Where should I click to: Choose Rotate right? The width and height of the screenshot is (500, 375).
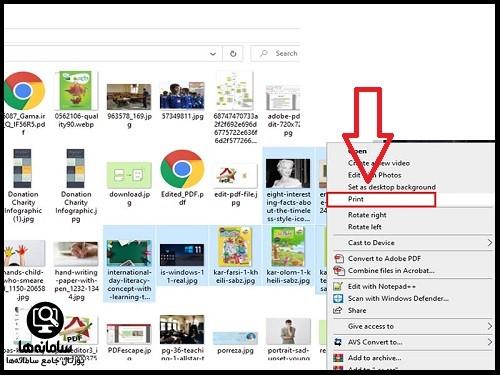pos(367,215)
